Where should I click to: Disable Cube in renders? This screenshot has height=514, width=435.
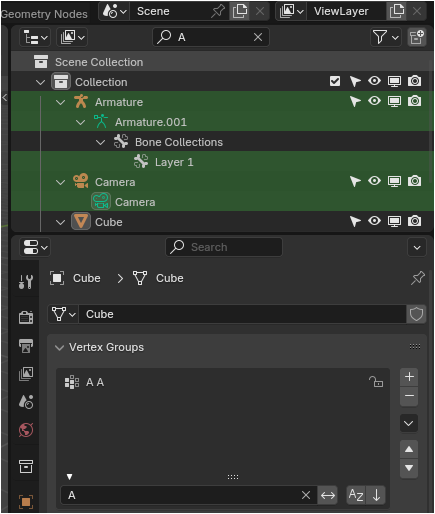point(414,221)
